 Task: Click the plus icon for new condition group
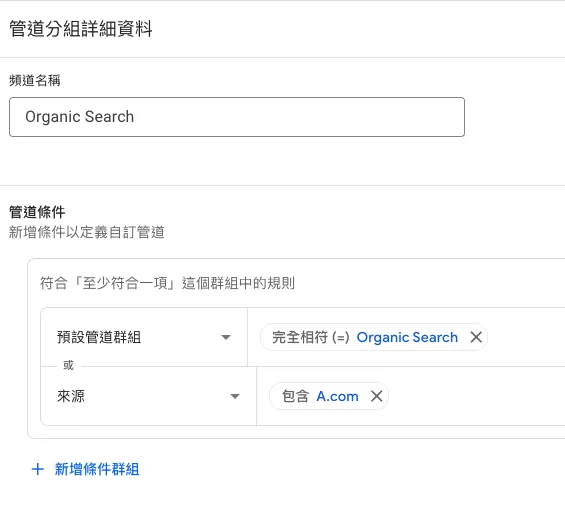click(38, 469)
